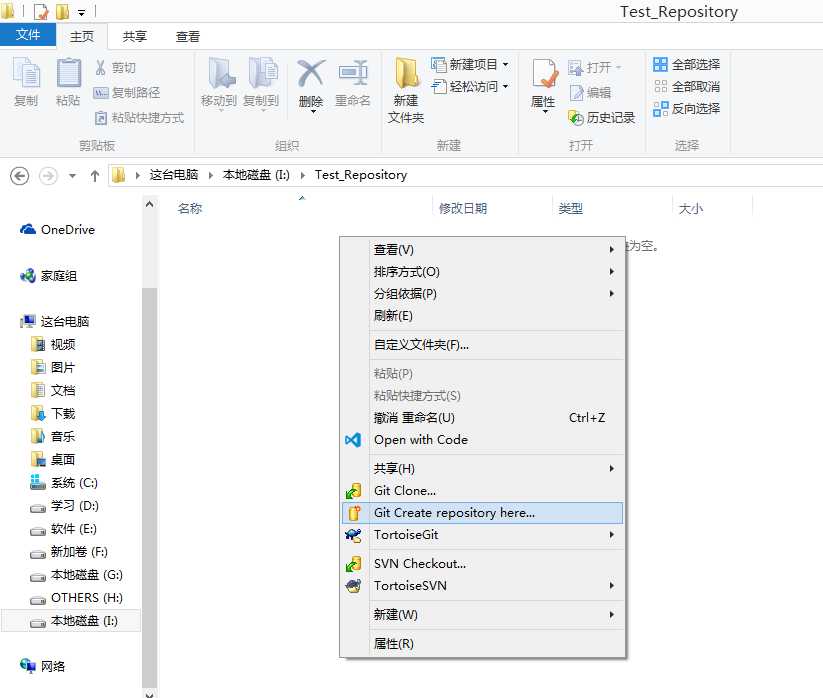This screenshot has height=698, width=823.
Task: Click SVN Checkout... in the context menu
Action: (482, 564)
